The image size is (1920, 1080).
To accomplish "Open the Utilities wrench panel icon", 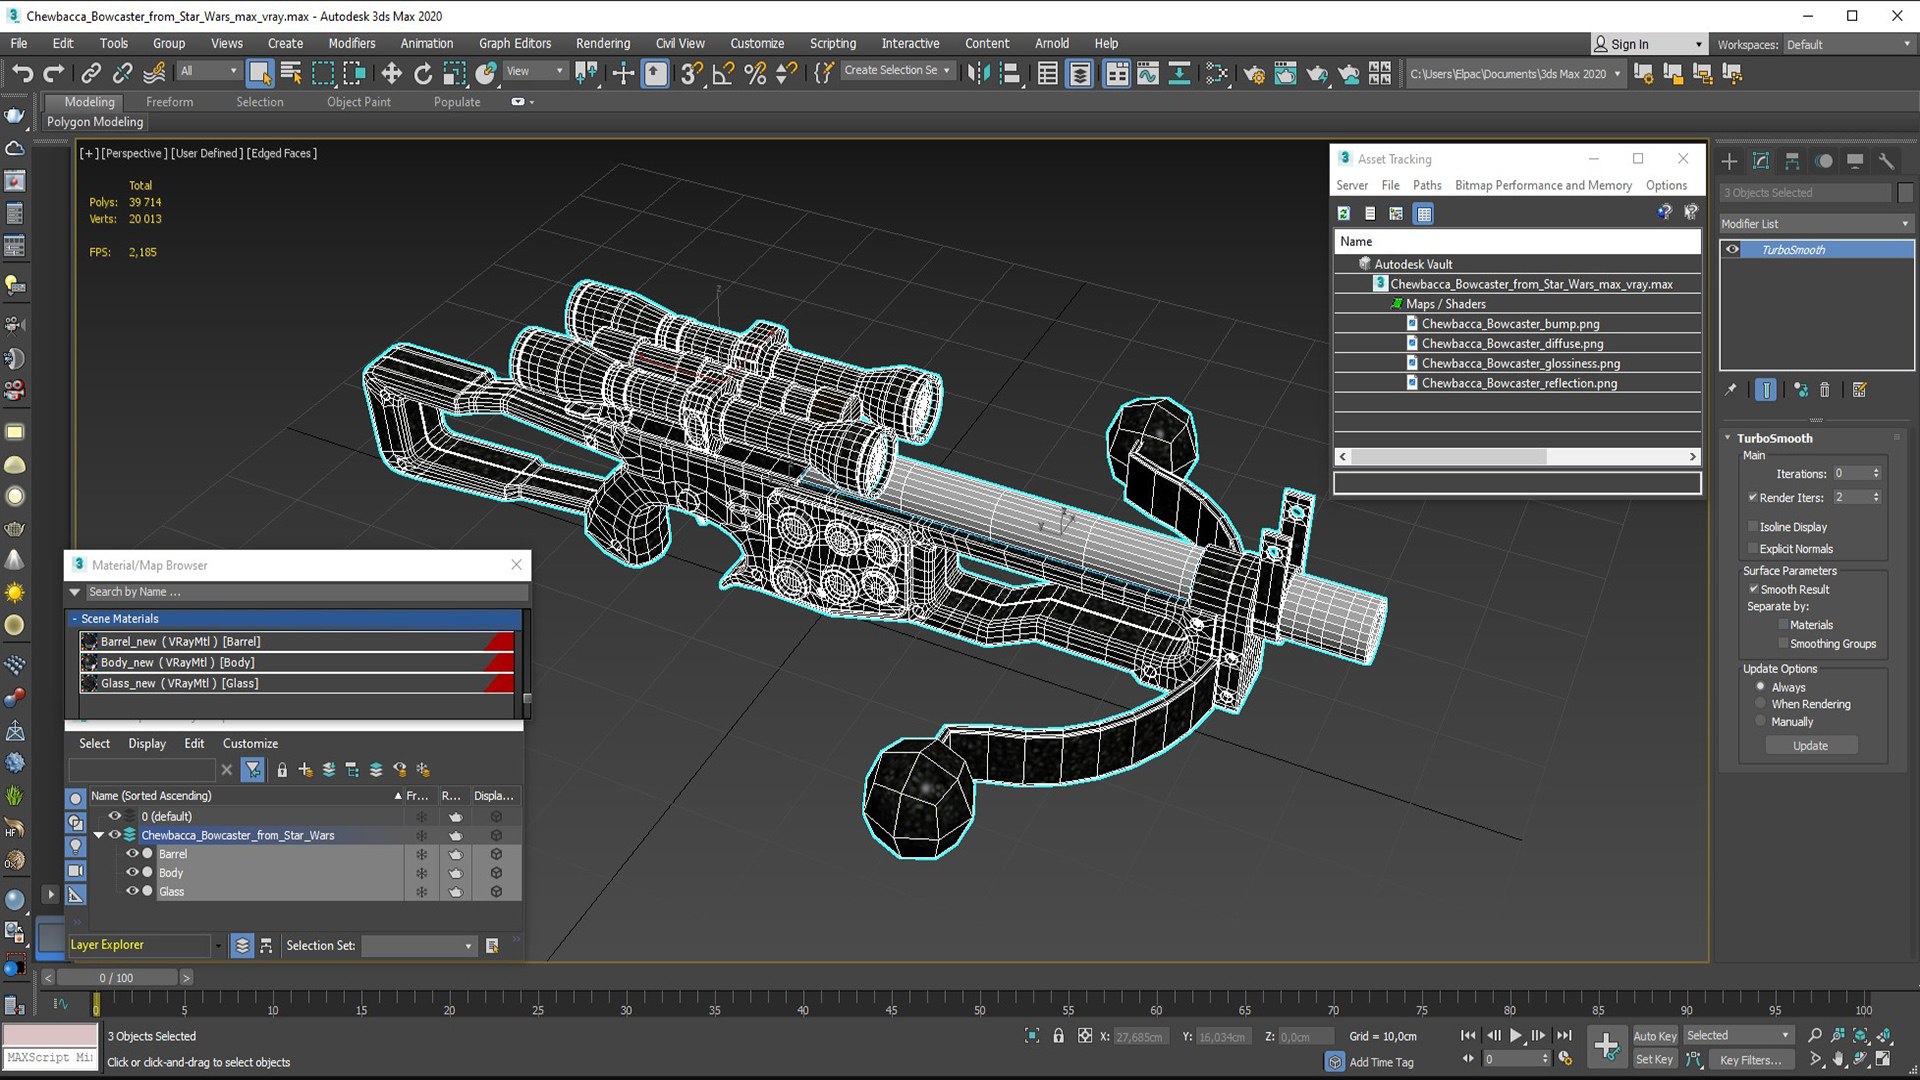I will click(1886, 161).
